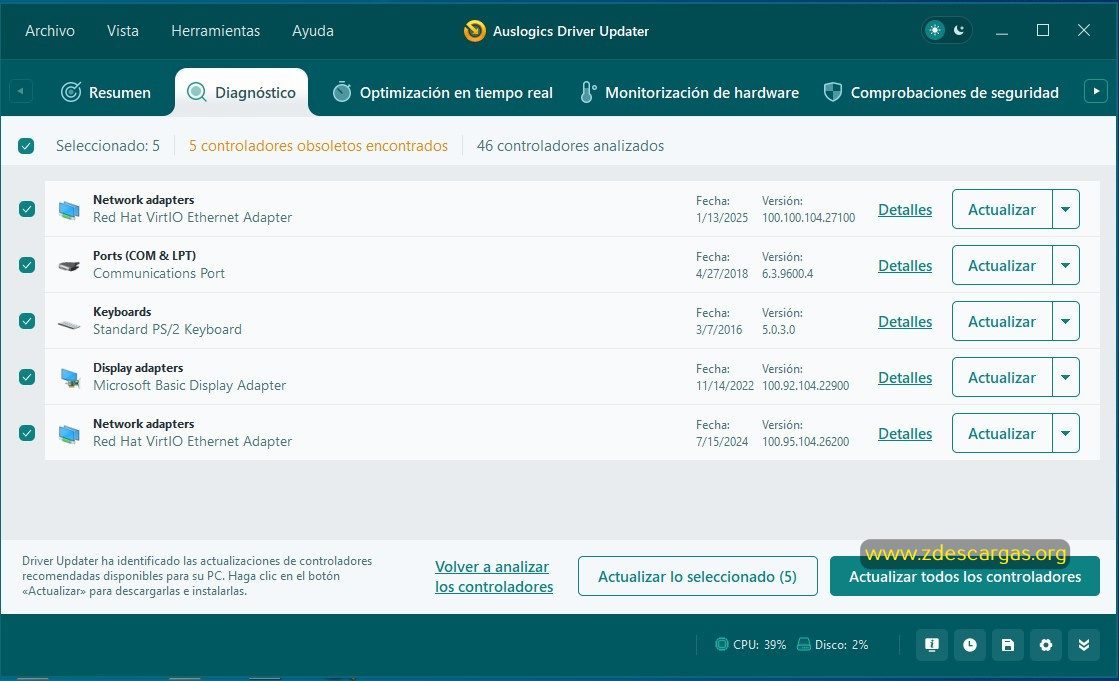This screenshot has height=681, width=1119.
Task: Uncheck the Communications Port checkbox
Action: [27, 265]
